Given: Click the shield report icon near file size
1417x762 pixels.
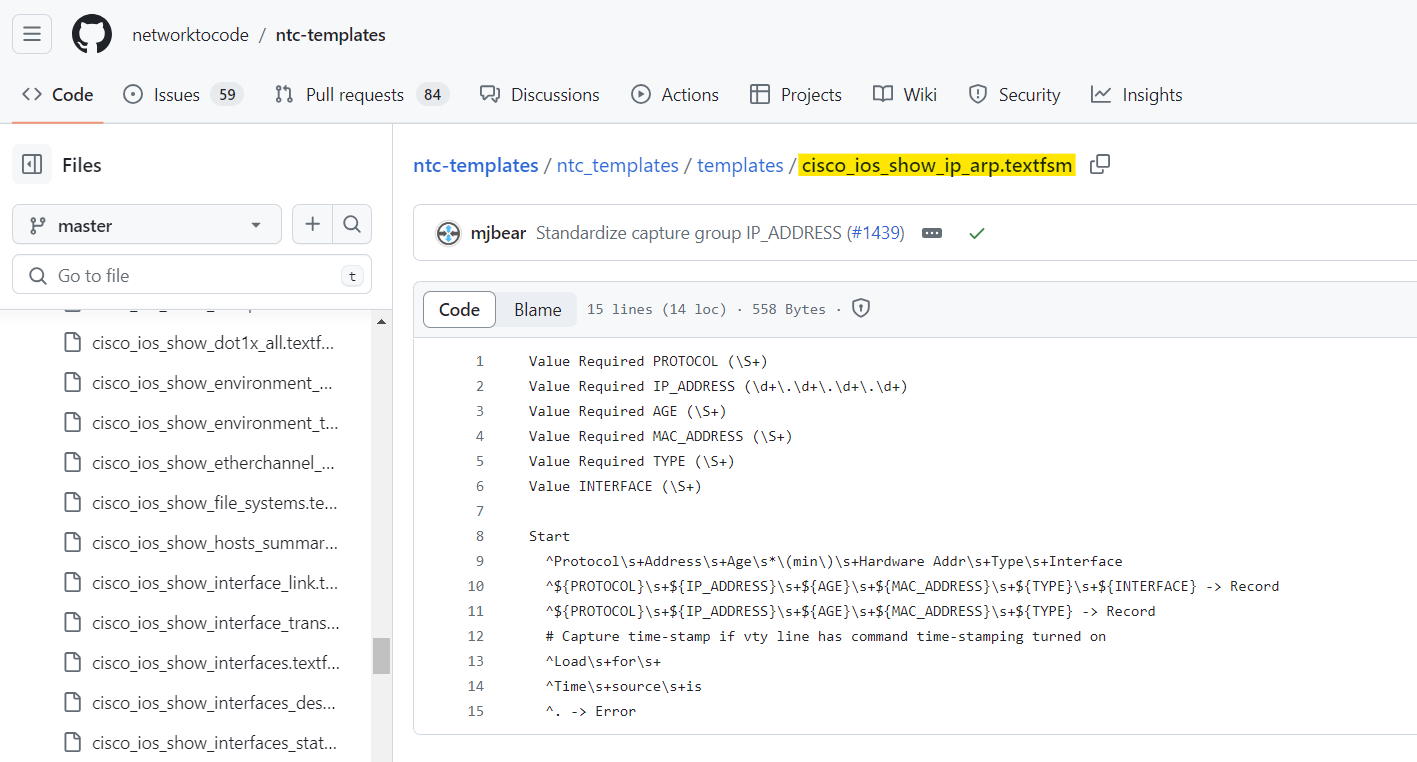Looking at the screenshot, I should pos(860,308).
